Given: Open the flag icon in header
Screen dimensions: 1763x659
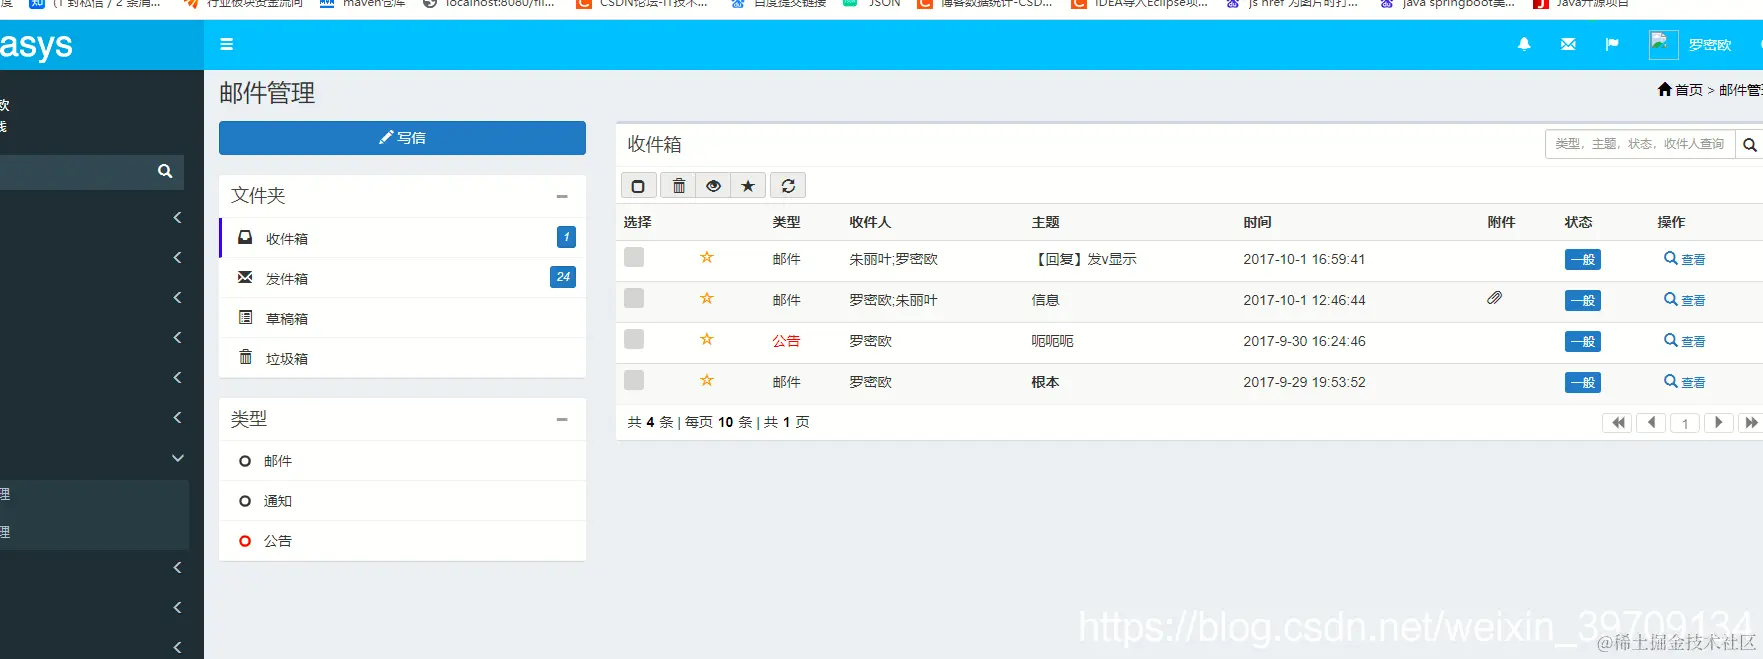Looking at the screenshot, I should coord(1612,44).
